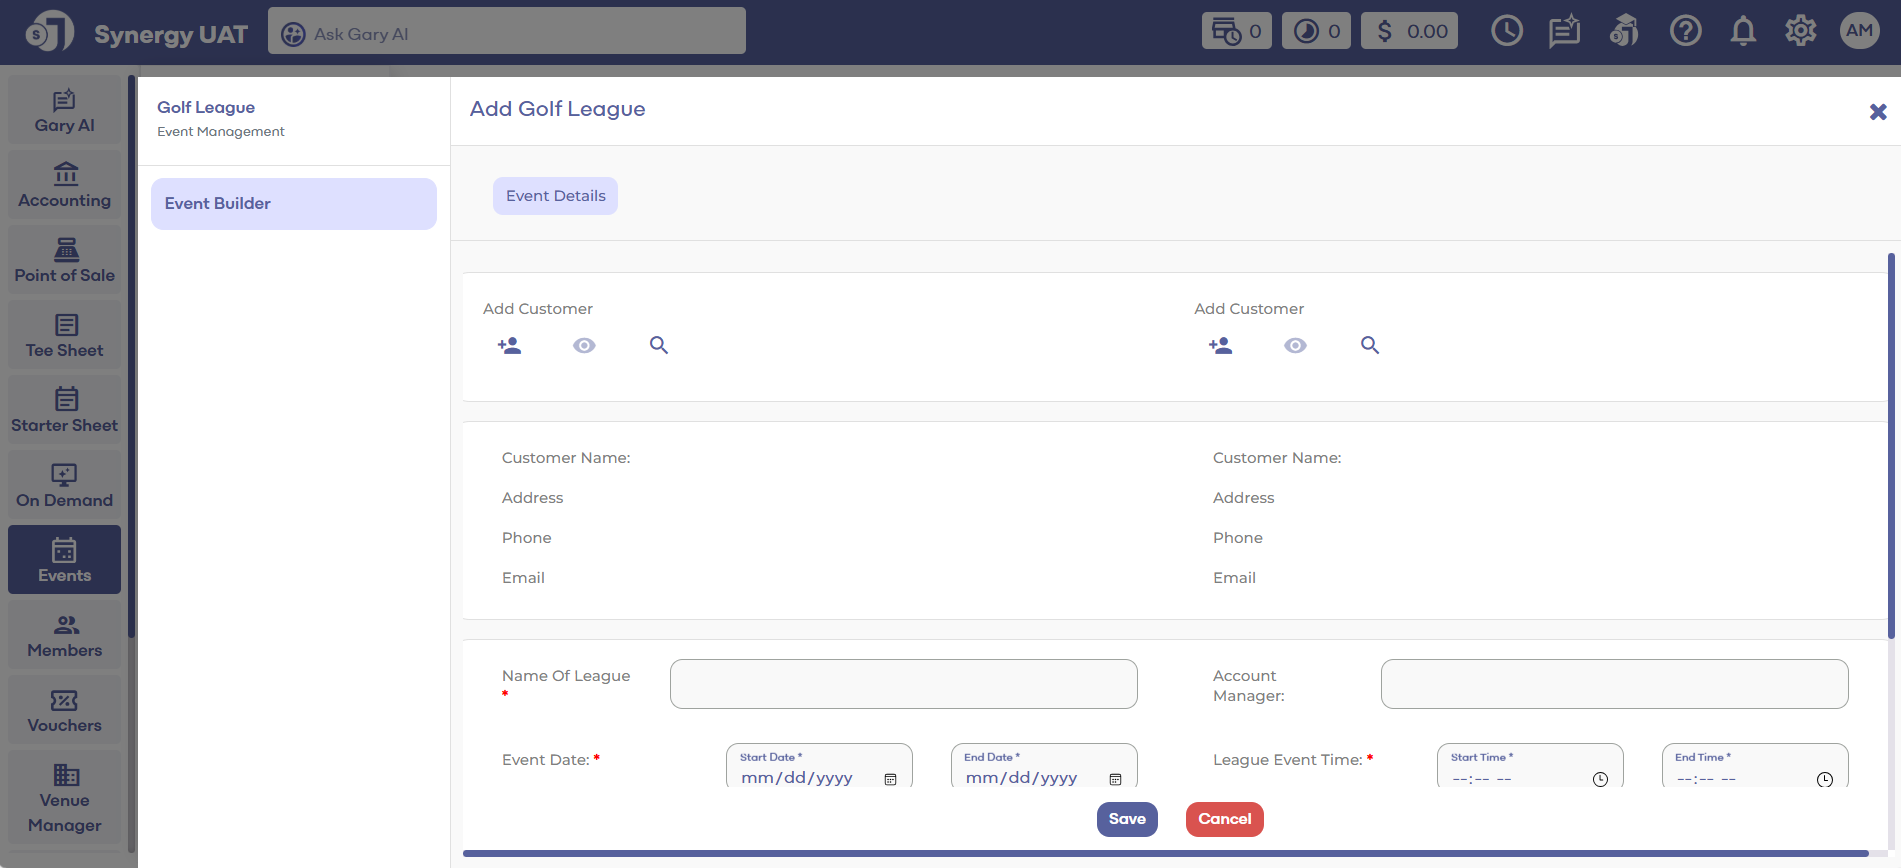This screenshot has width=1901, height=868.
Task: Open the End Date calendar picker
Action: (x=1115, y=779)
